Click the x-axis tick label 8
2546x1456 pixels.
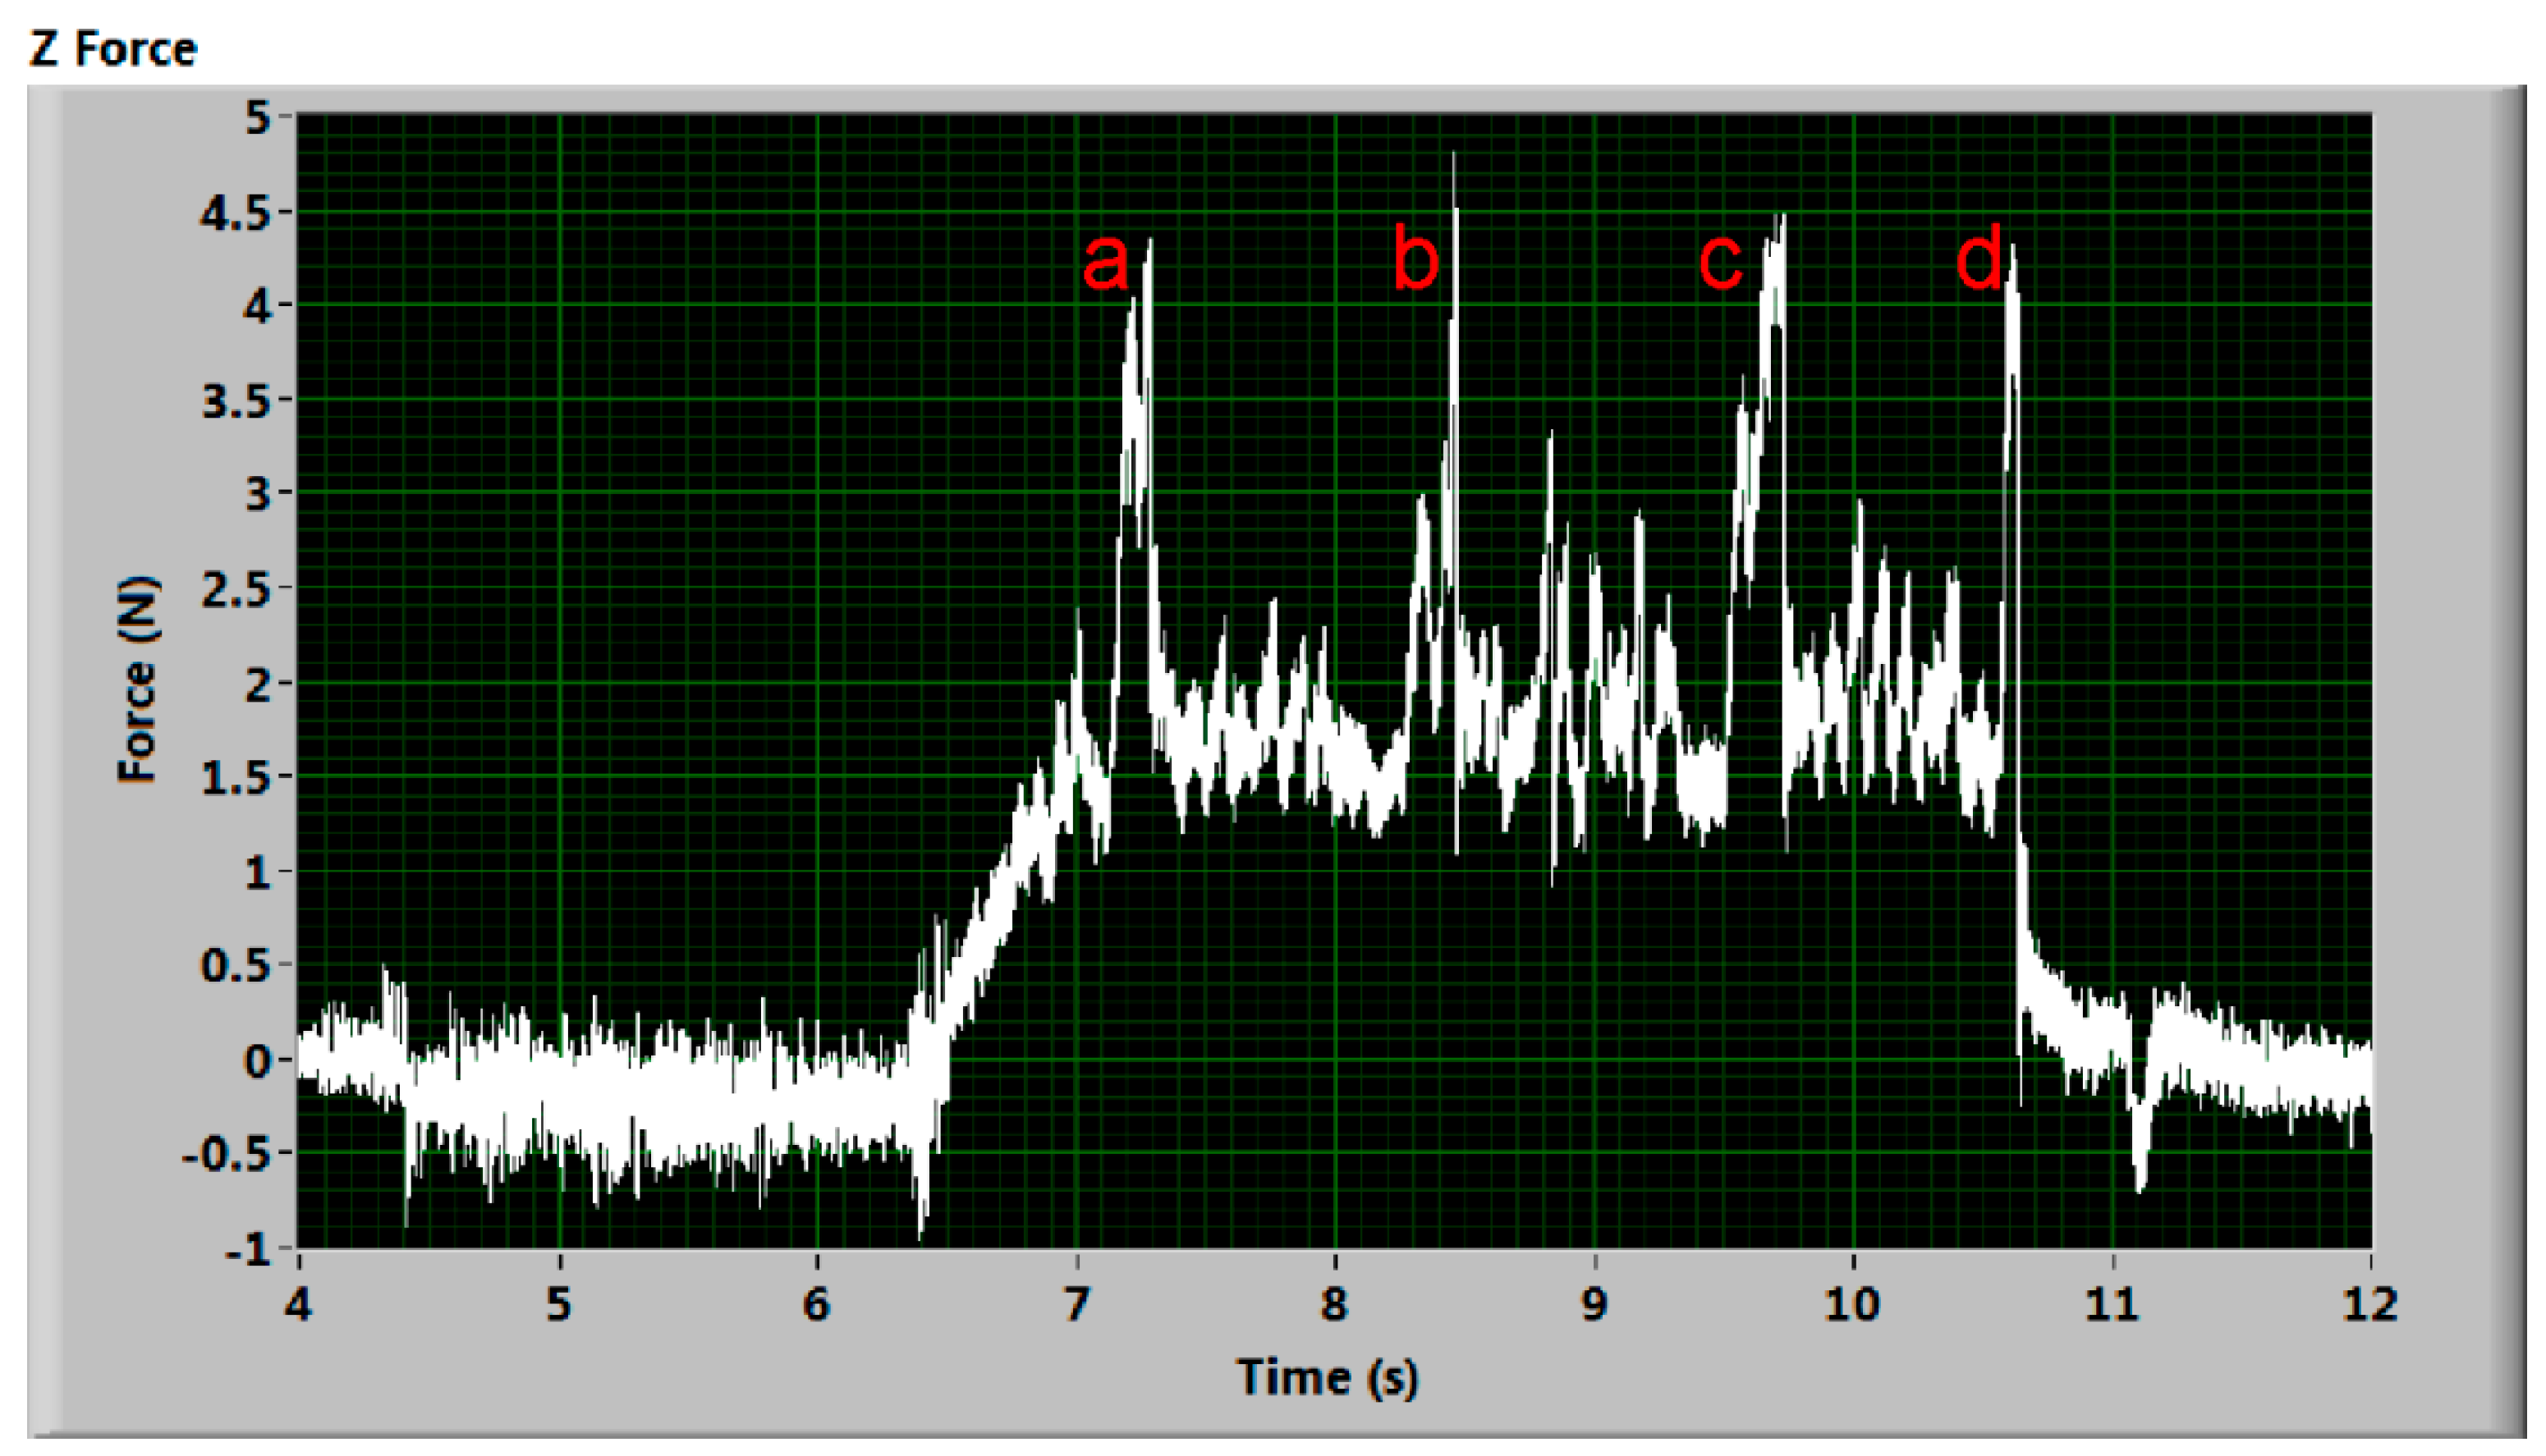pos(1335,1304)
